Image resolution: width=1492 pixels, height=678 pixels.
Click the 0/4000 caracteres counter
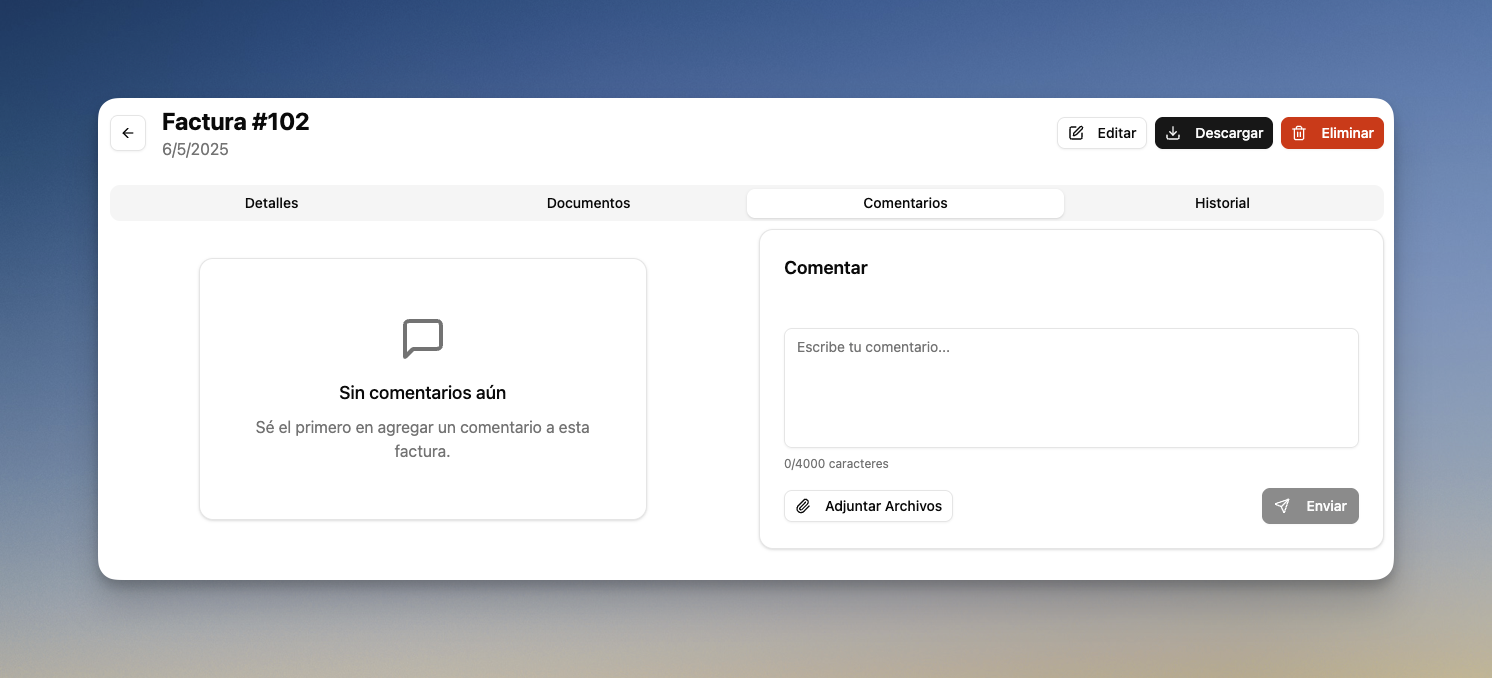pyautogui.click(x=836, y=463)
